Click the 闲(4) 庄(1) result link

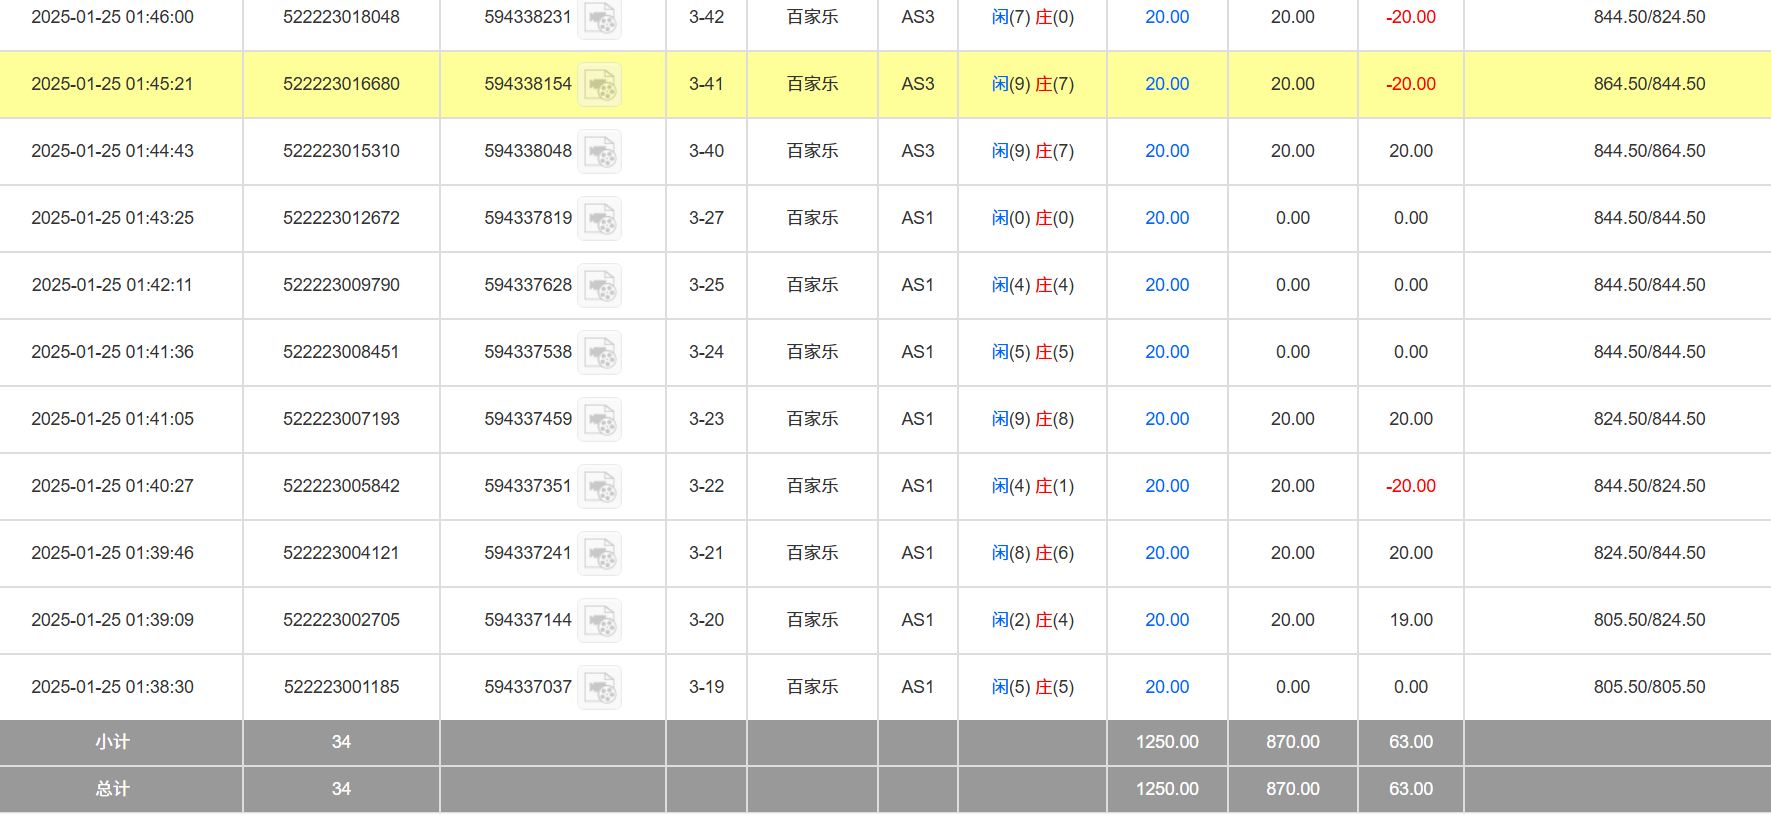click(x=1032, y=486)
